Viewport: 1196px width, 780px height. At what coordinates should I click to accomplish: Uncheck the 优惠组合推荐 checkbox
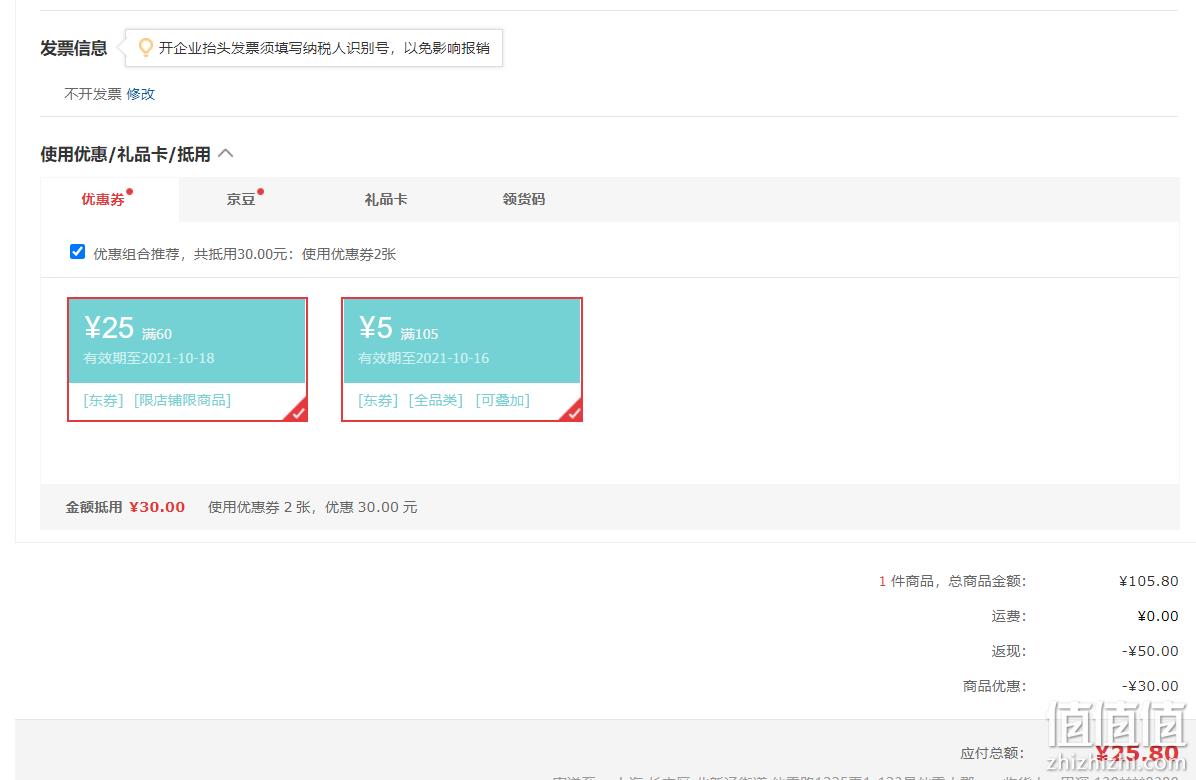point(77,252)
